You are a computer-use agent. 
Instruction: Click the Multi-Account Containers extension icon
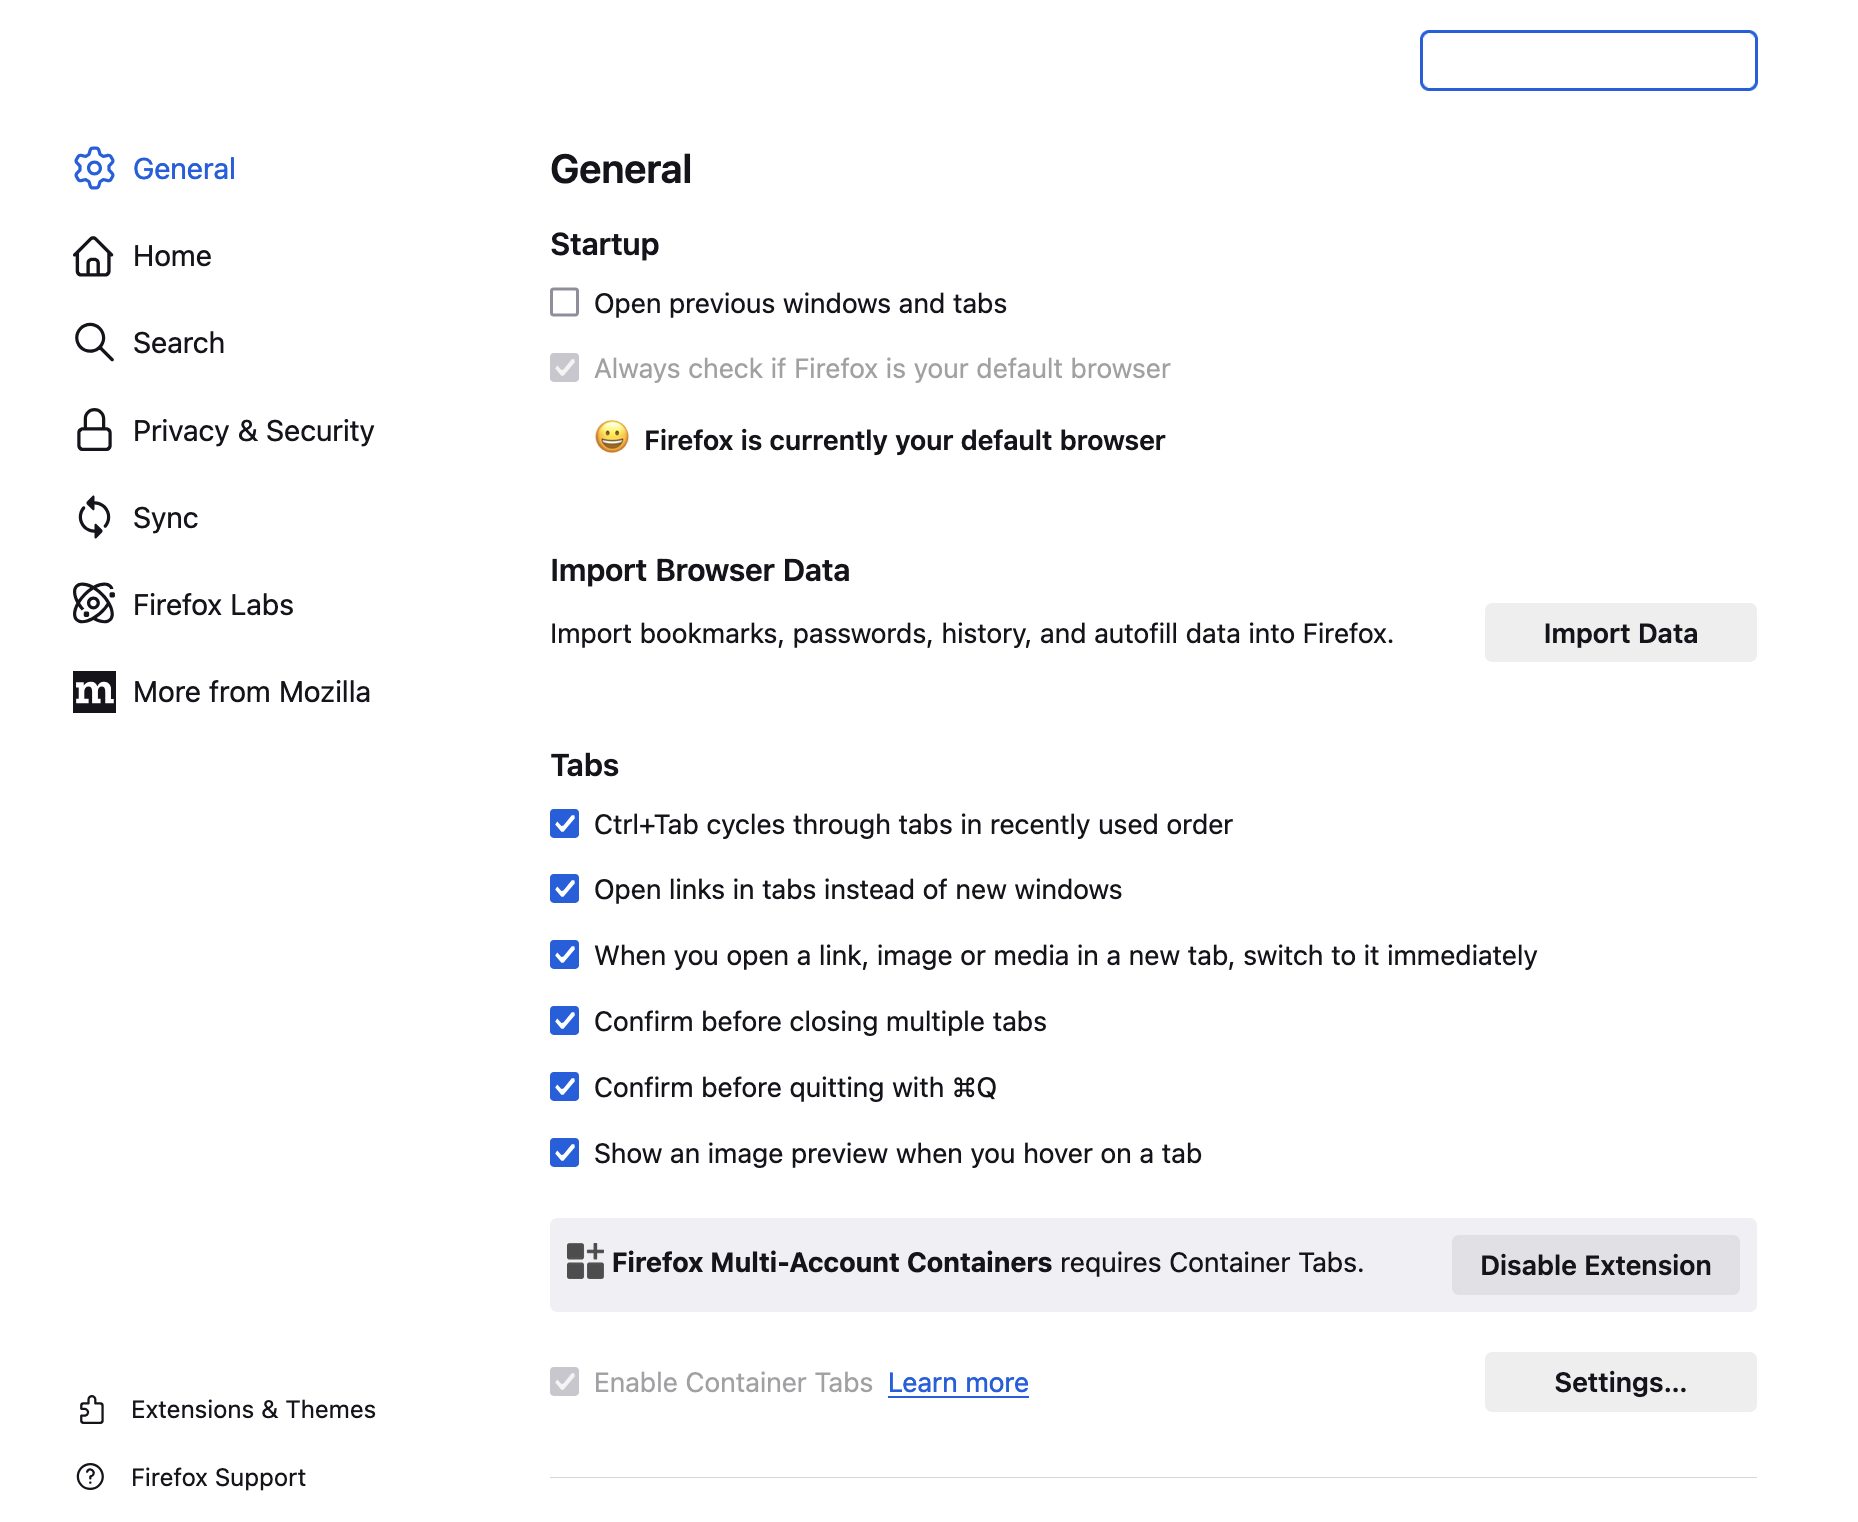[x=585, y=1262]
